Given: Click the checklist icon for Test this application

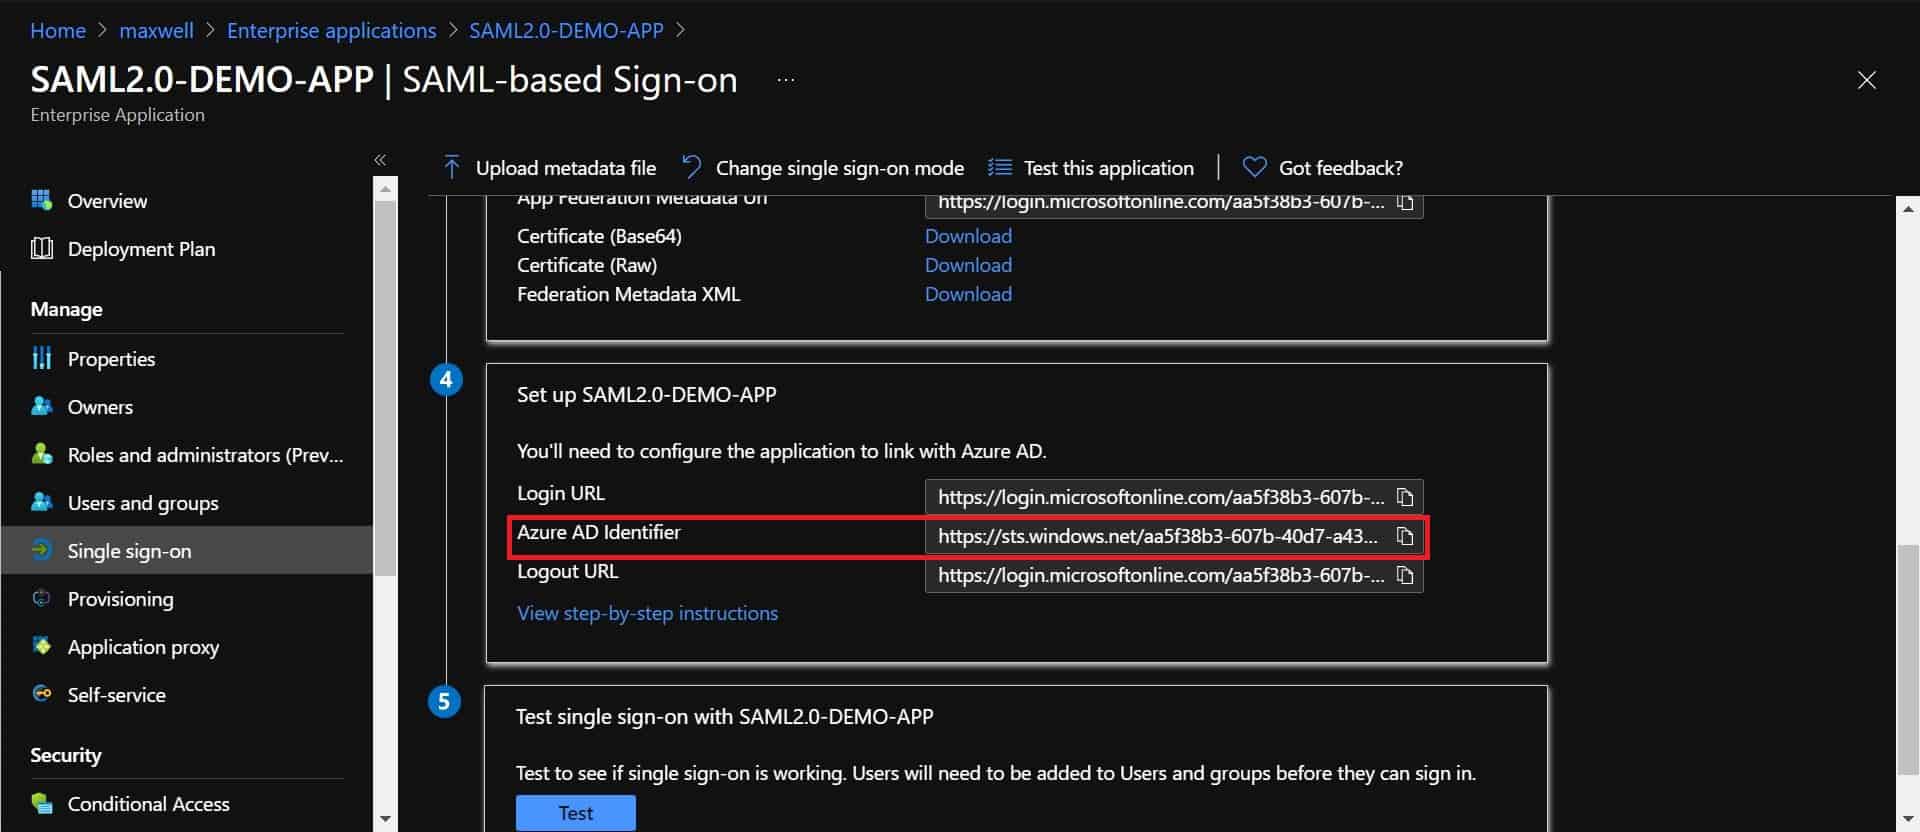Looking at the screenshot, I should click(1000, 167).
